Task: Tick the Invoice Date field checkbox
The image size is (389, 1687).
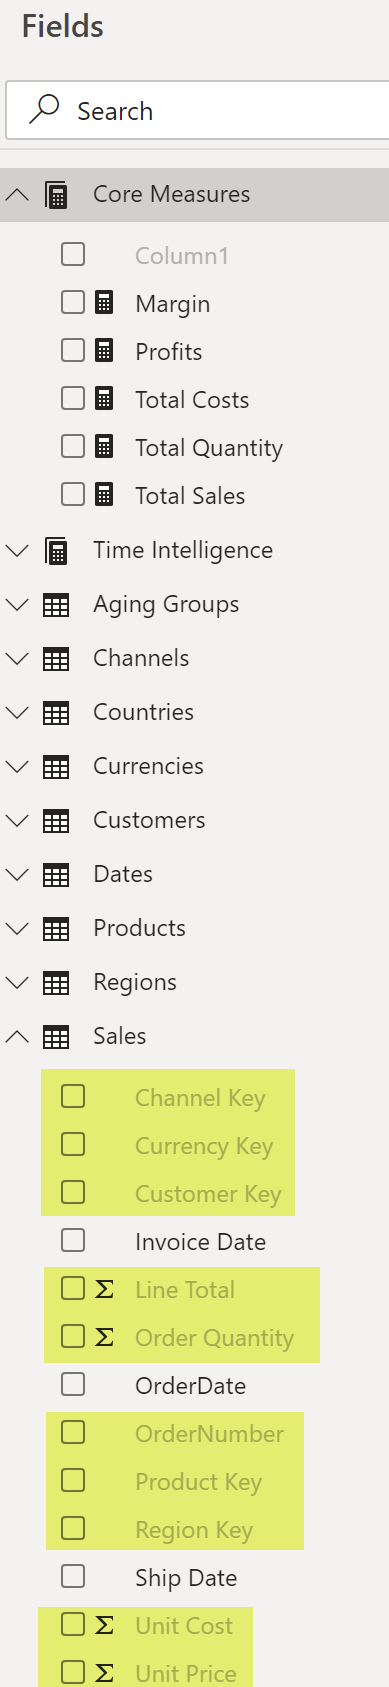Action: (x=73, y=1240)
